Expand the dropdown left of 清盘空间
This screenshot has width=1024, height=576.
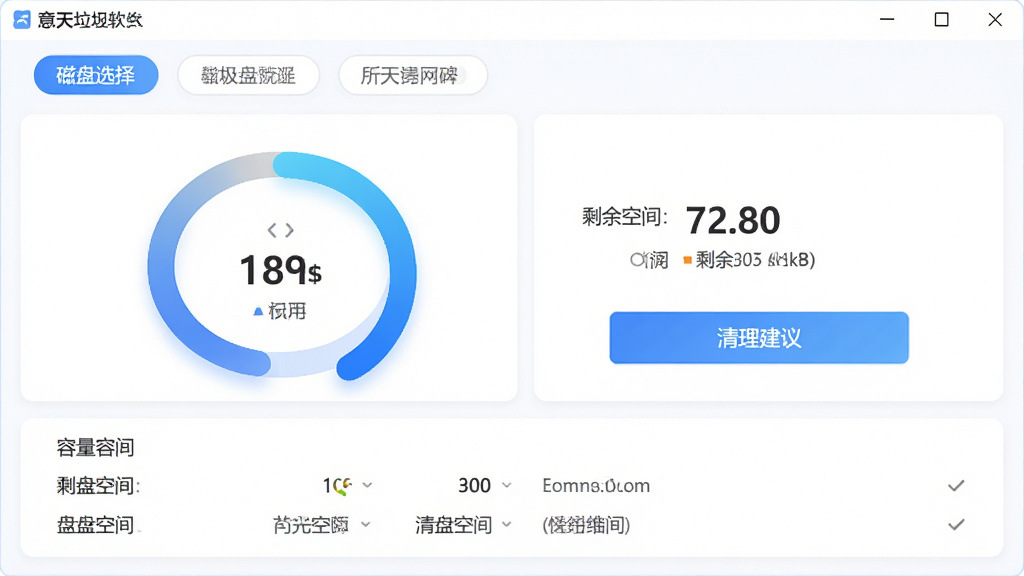(x=321, y=524)
